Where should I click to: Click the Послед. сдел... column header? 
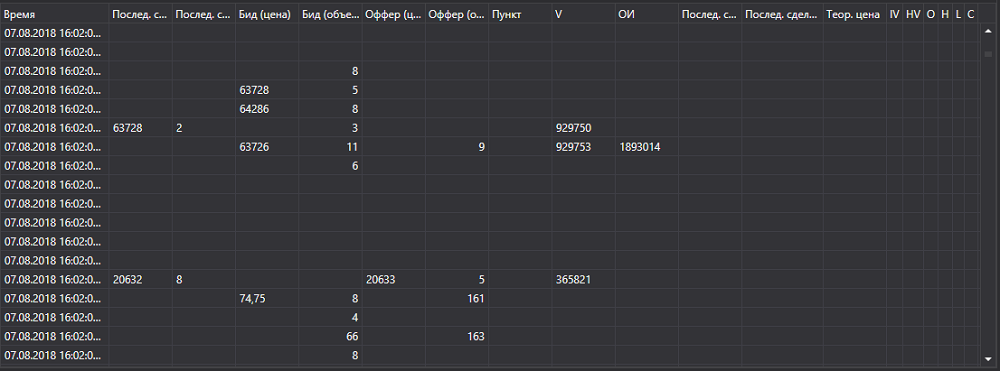pos(782,14)
